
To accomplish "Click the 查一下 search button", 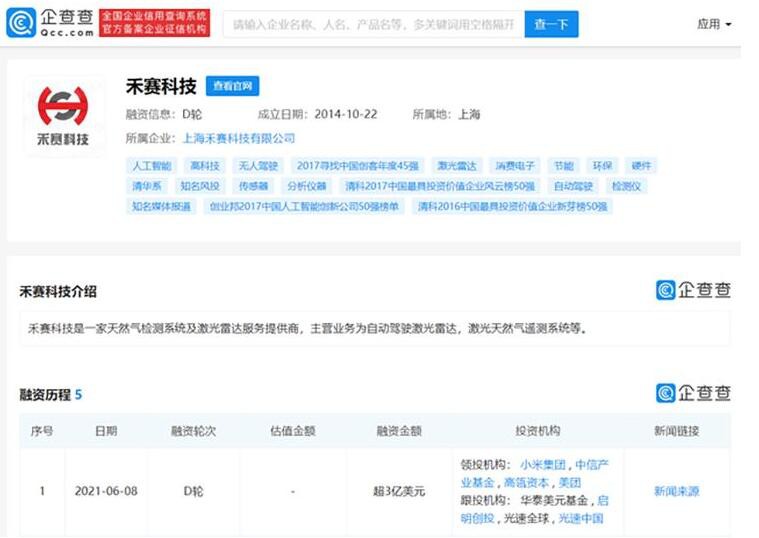I will pos(551,24).
